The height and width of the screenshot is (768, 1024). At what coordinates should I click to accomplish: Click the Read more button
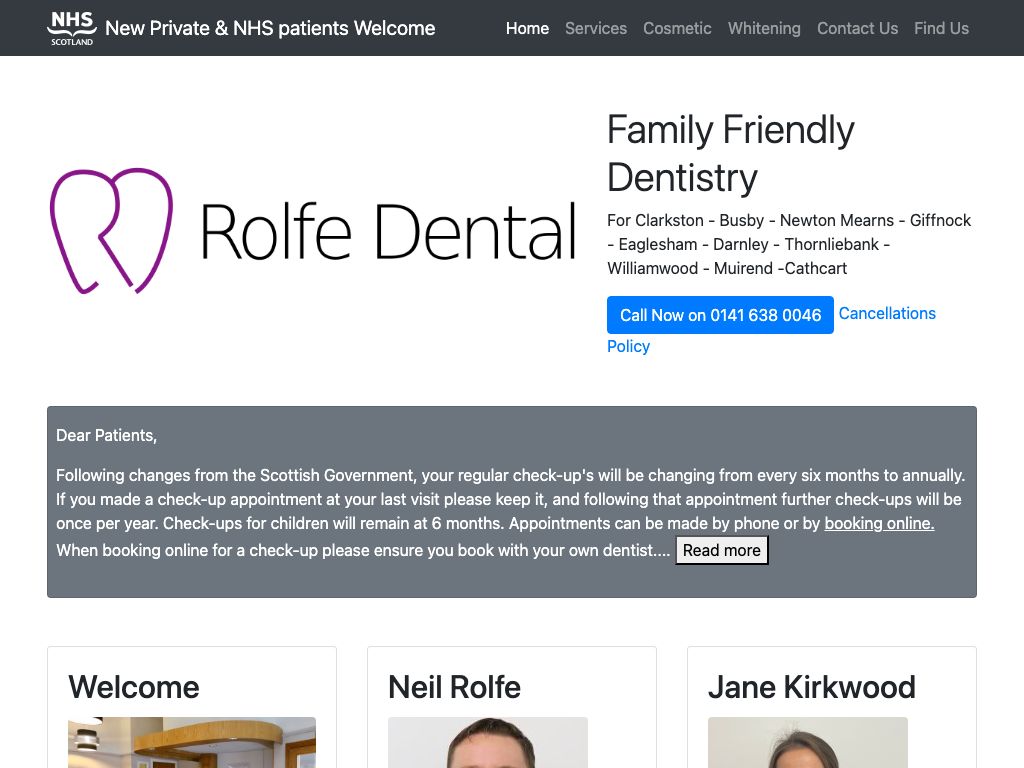click(x=722, y=550)
